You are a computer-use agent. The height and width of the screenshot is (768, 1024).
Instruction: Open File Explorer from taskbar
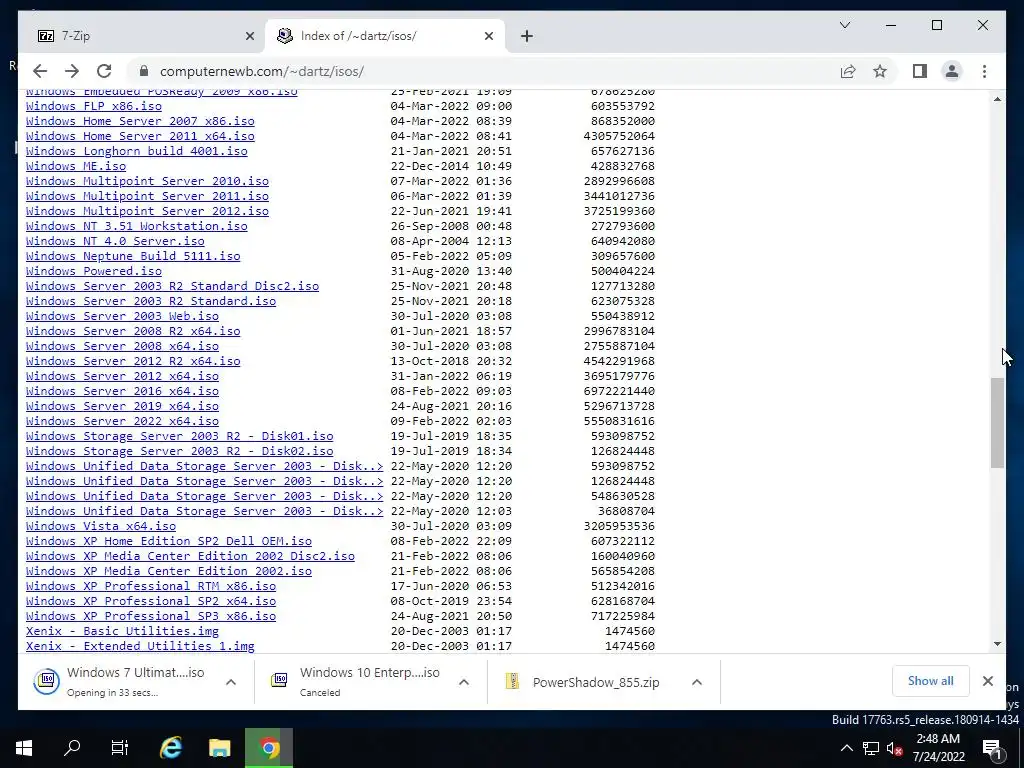pyautogui.click(x=219, y=748)
